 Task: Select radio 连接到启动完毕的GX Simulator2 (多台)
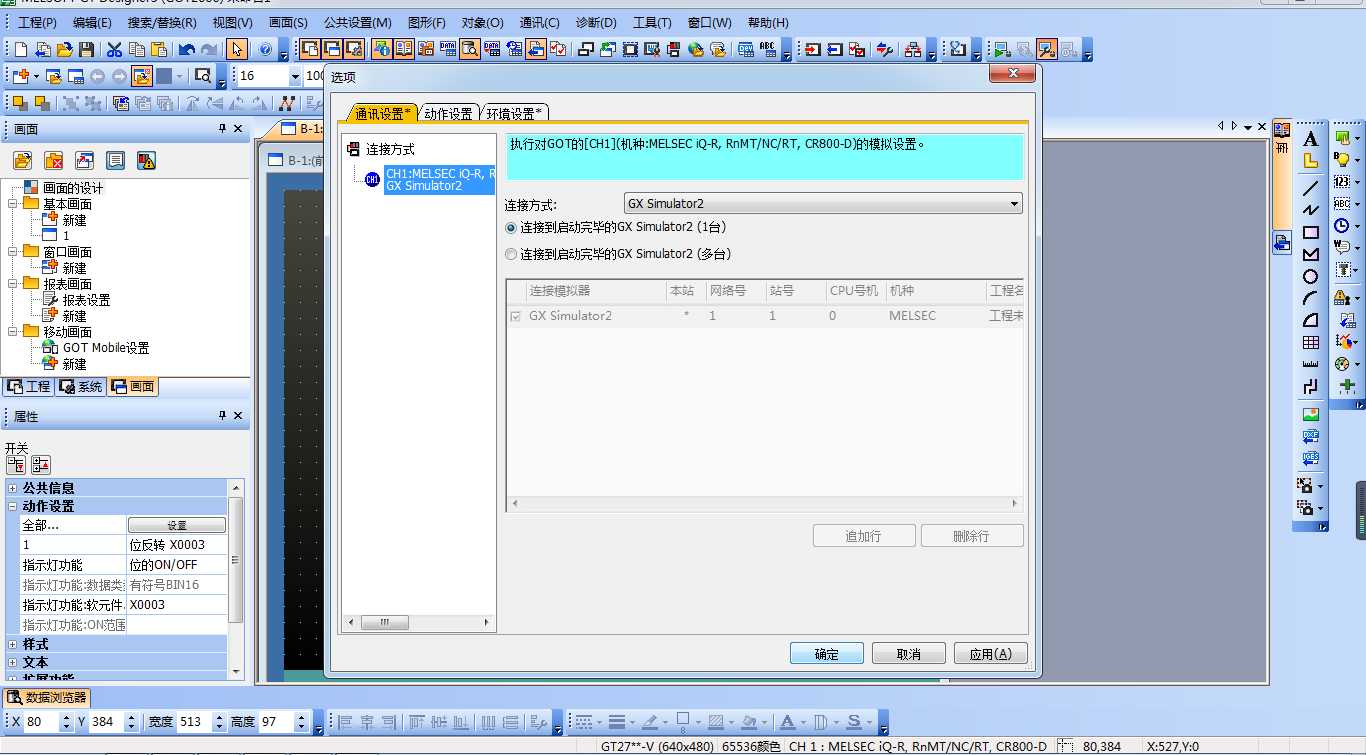click(x=512, y=254)
